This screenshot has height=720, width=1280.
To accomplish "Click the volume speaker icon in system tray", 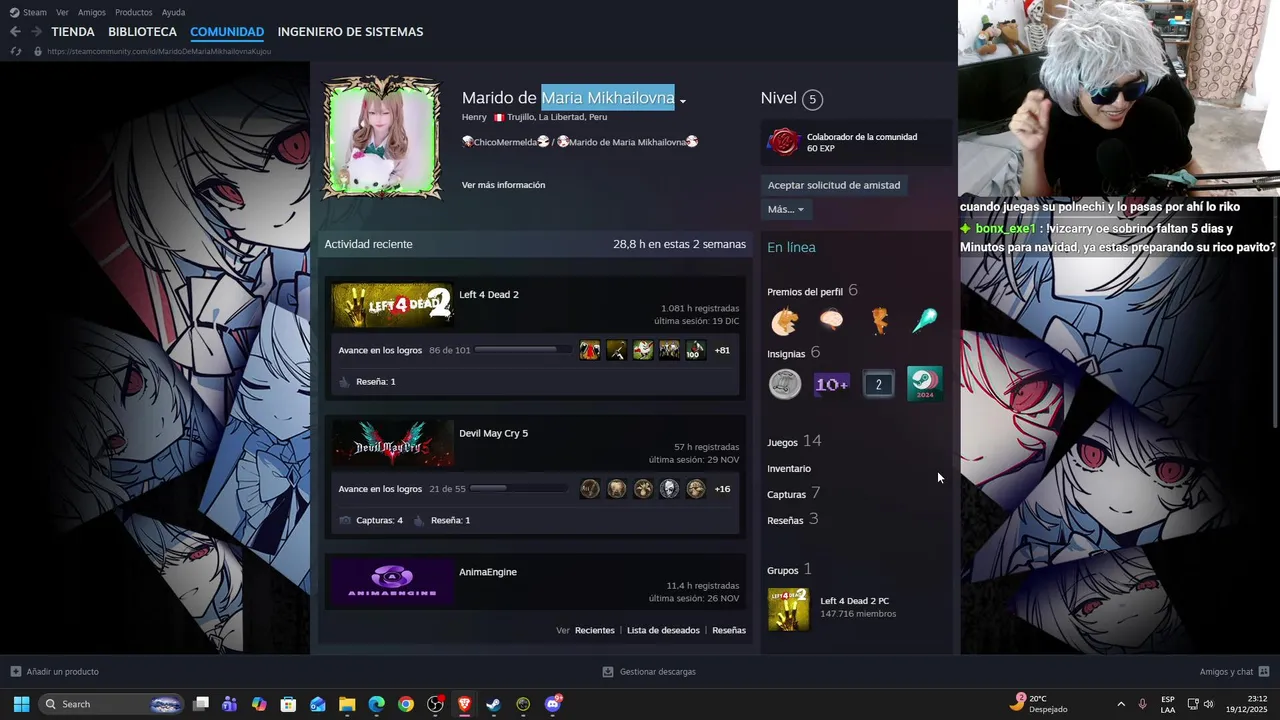I will coord(1208,704).
